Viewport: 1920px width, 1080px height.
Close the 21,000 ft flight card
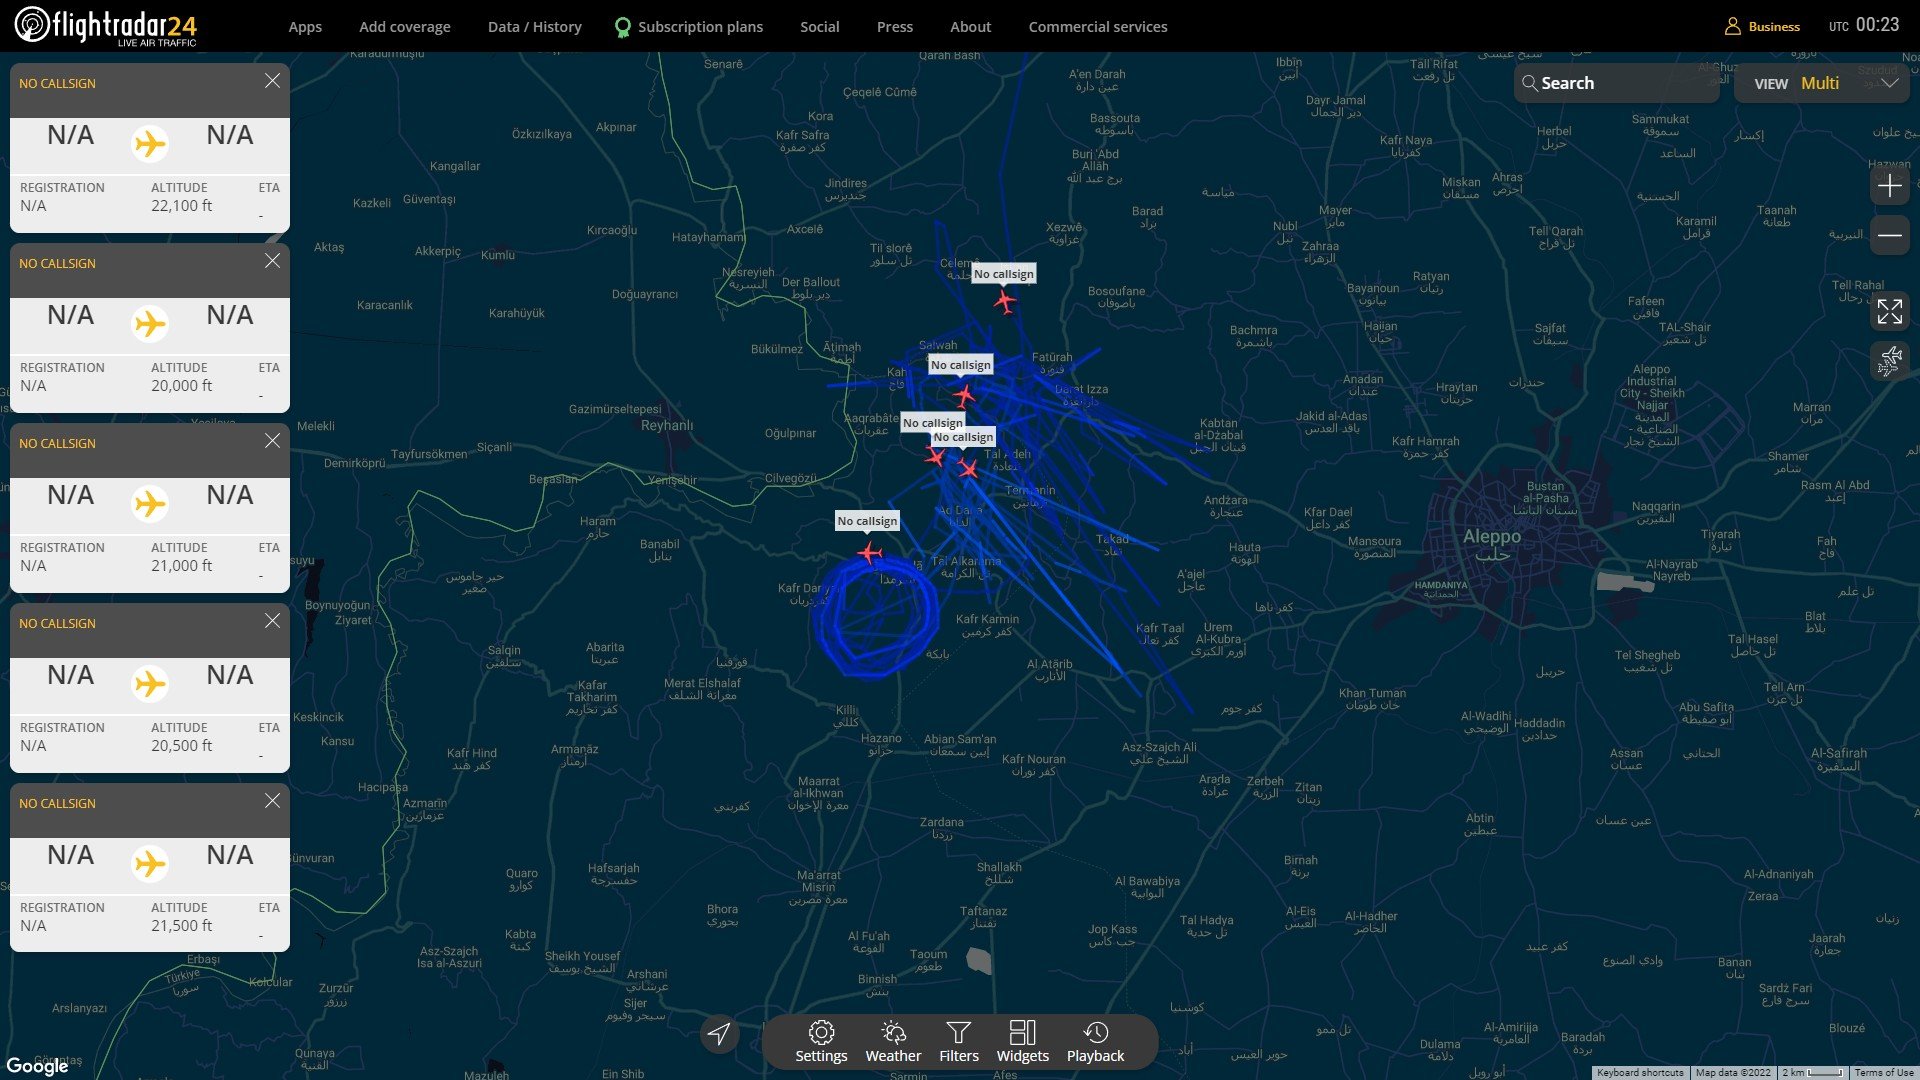pyautogui.click(x=272, y=441)
